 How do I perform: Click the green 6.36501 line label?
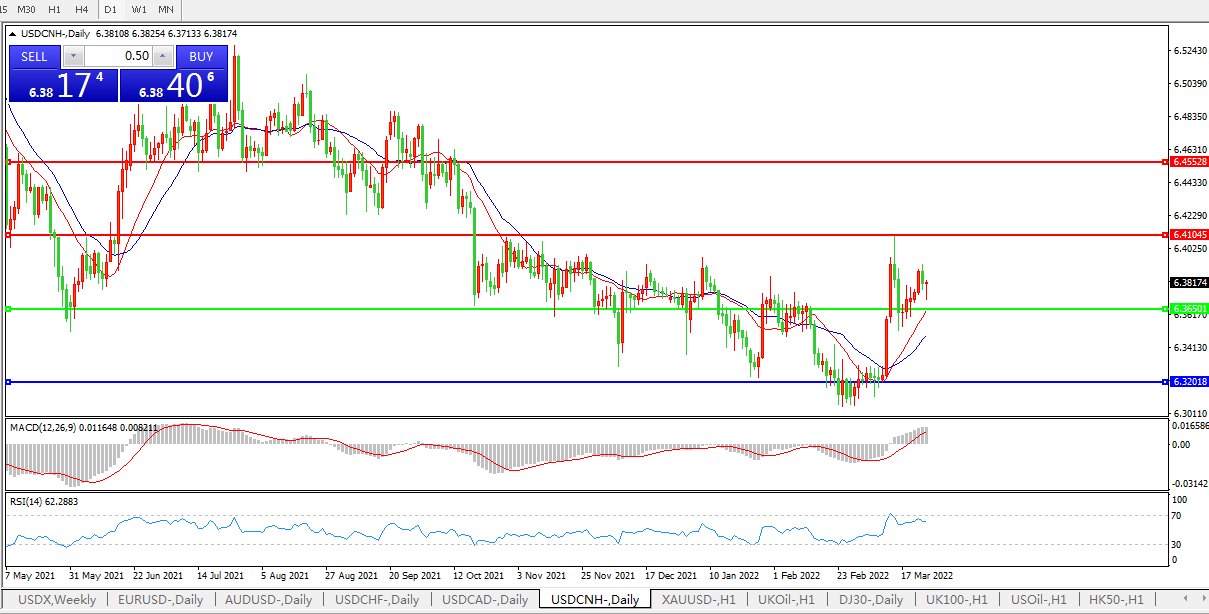(1189, 309)
